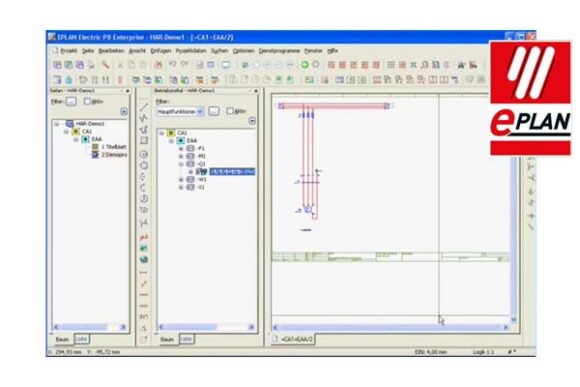Toggle the Aktiv checkbox in the Betriebsmittel panel
The image size is (580, 387).
(x=230, y=111)
